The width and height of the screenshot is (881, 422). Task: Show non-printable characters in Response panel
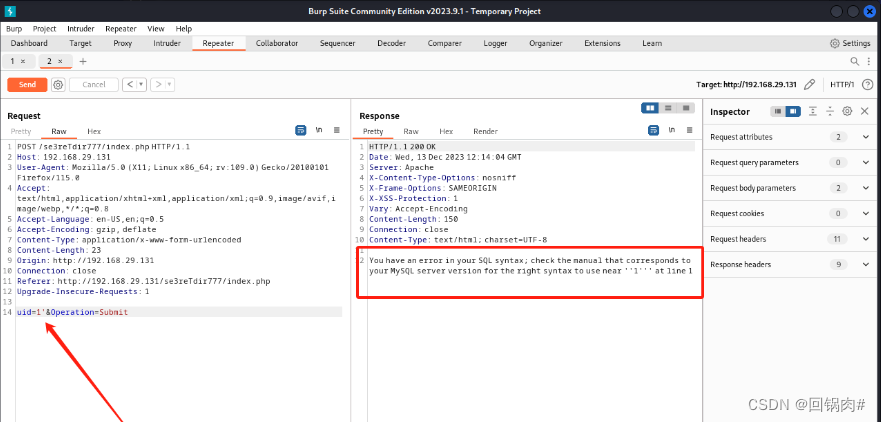pos(671,130)
